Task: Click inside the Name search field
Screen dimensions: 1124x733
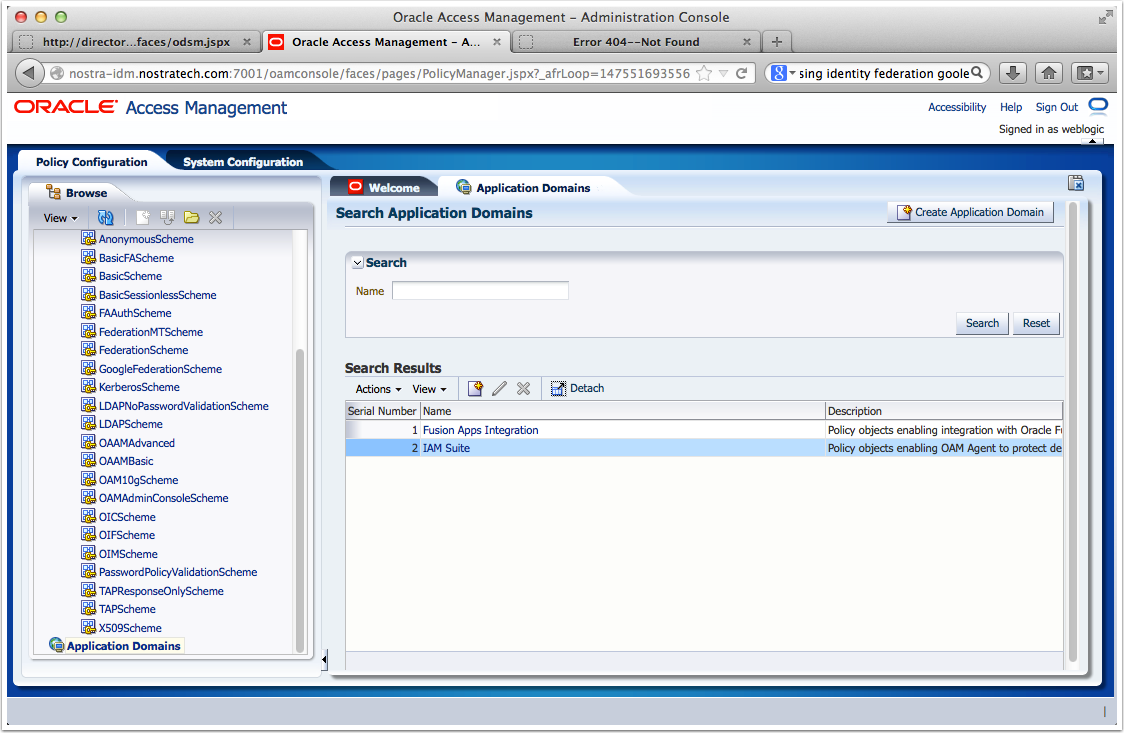Action: 480,290
